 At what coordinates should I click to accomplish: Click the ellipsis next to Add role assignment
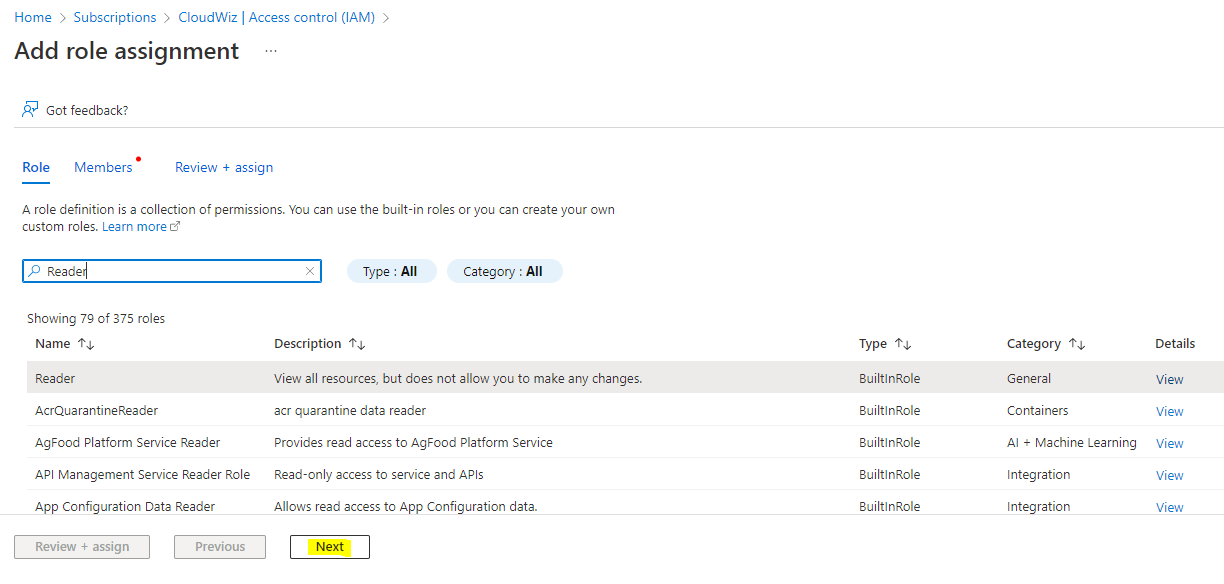click(271, 51)
